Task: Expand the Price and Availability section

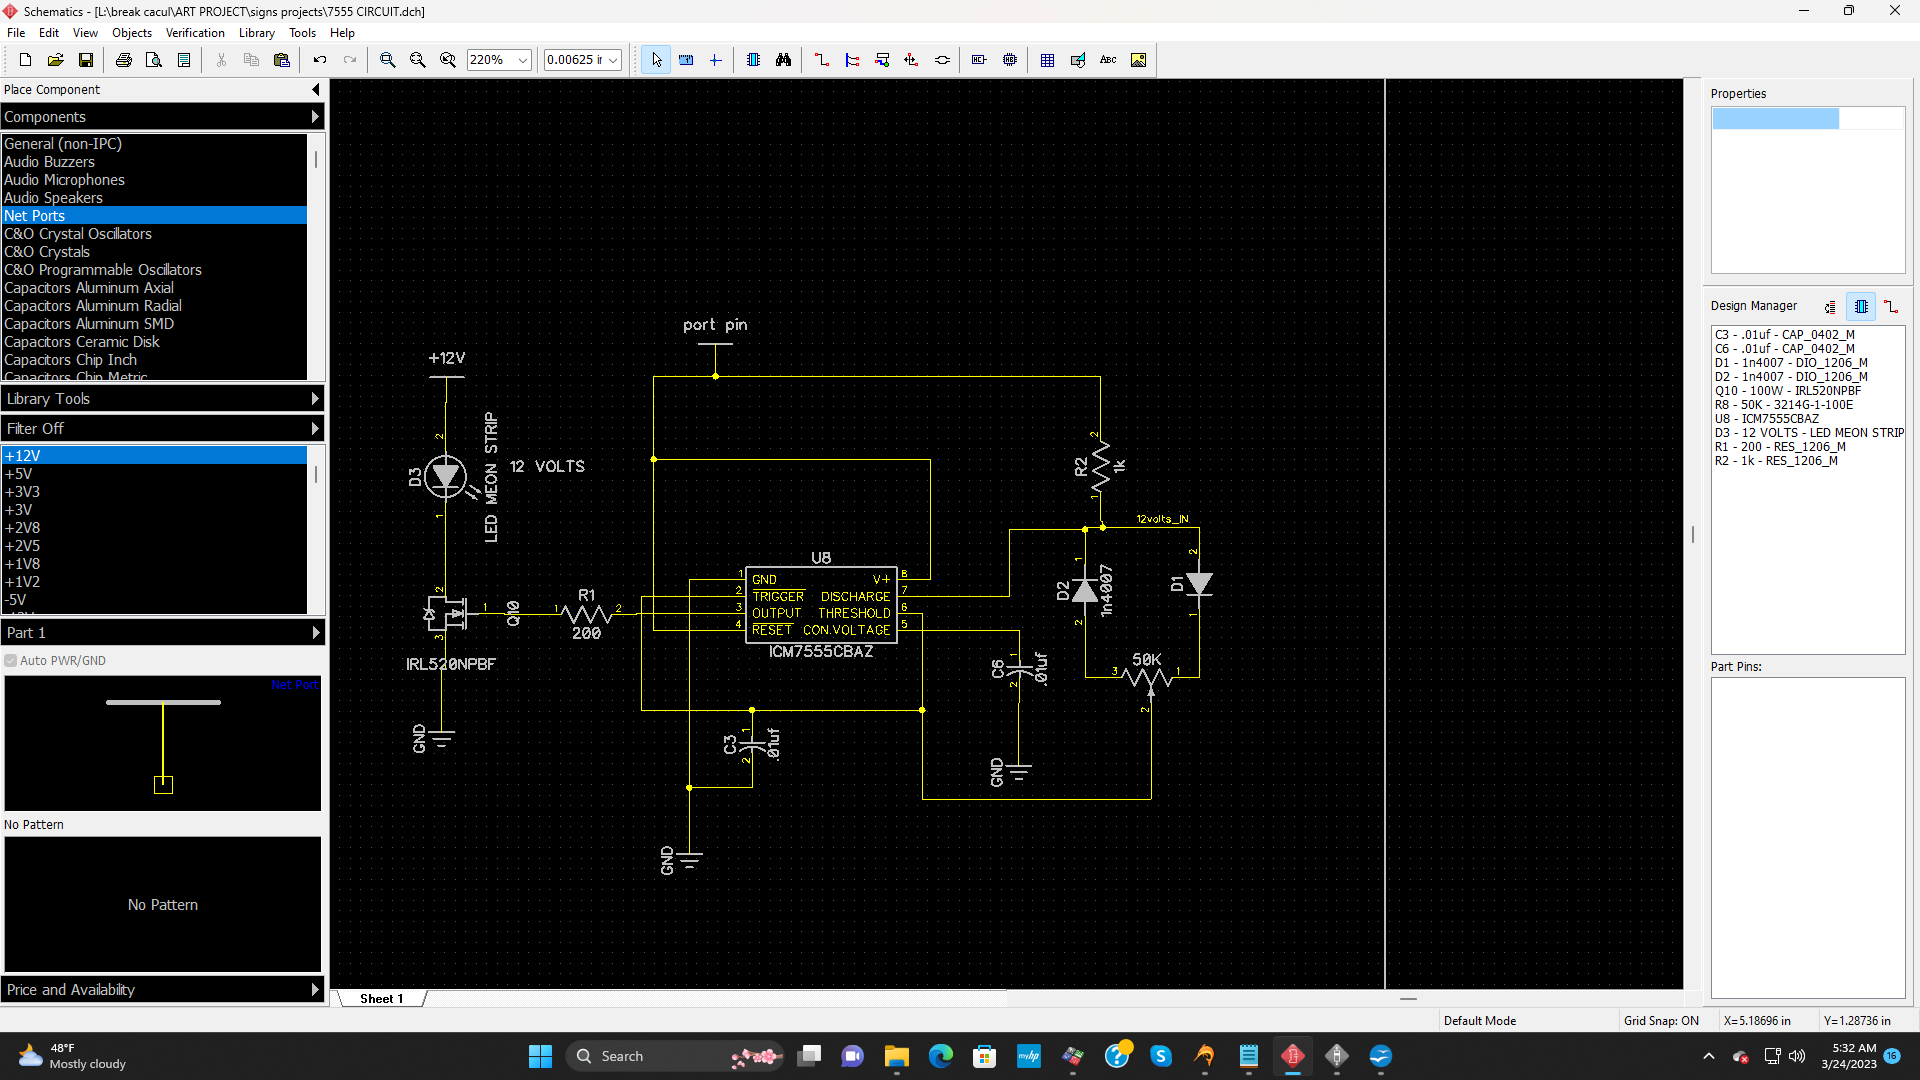Action: pyautogui.click(x=162, y=990)
